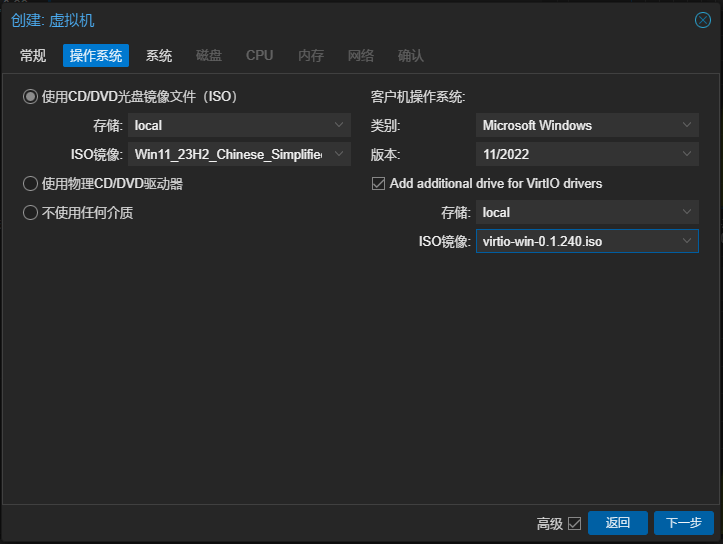Expand the Win11_23H2 ISO镜像 dropdown

click(x=339, y=154)
